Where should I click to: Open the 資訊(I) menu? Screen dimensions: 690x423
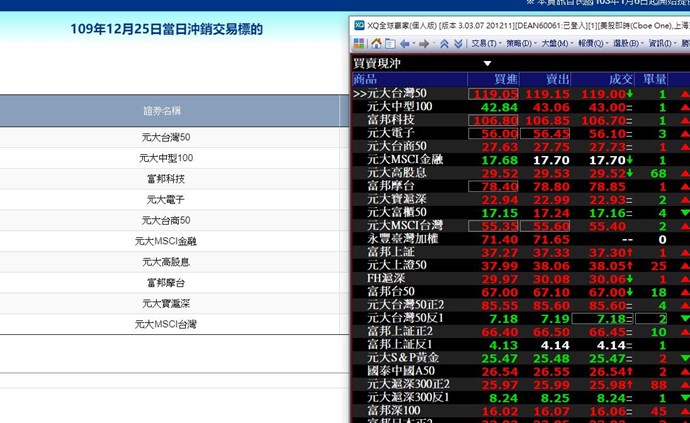point(662,43)
